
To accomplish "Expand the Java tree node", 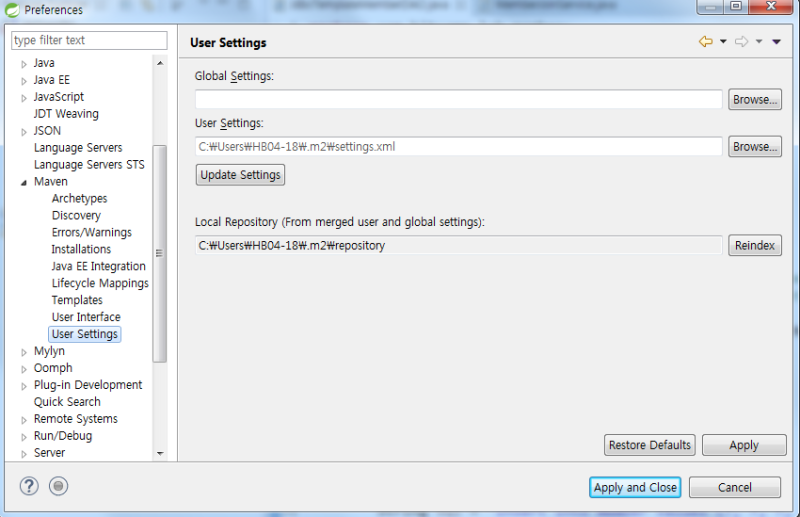I will [23, 64].
